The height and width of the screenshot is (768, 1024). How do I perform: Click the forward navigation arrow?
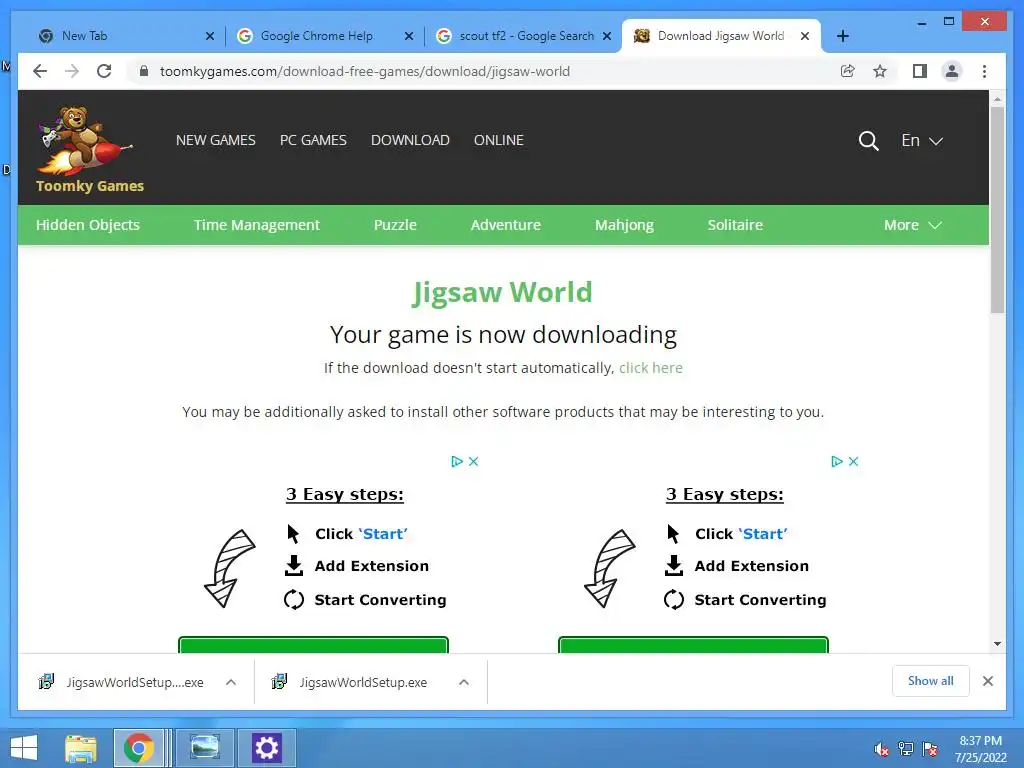click(x=72, y=71)
